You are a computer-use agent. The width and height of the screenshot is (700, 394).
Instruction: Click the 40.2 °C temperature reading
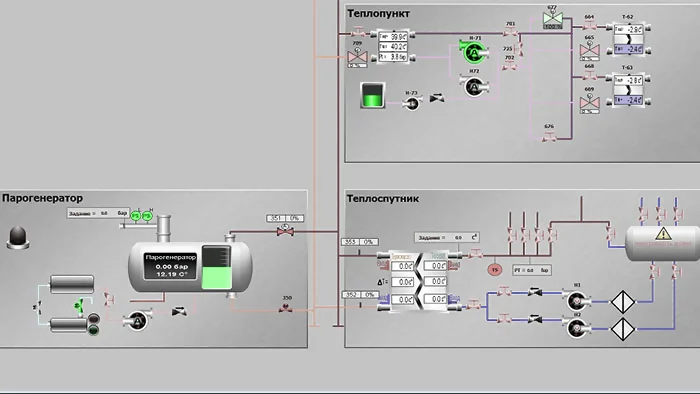[x=393, y=46]
